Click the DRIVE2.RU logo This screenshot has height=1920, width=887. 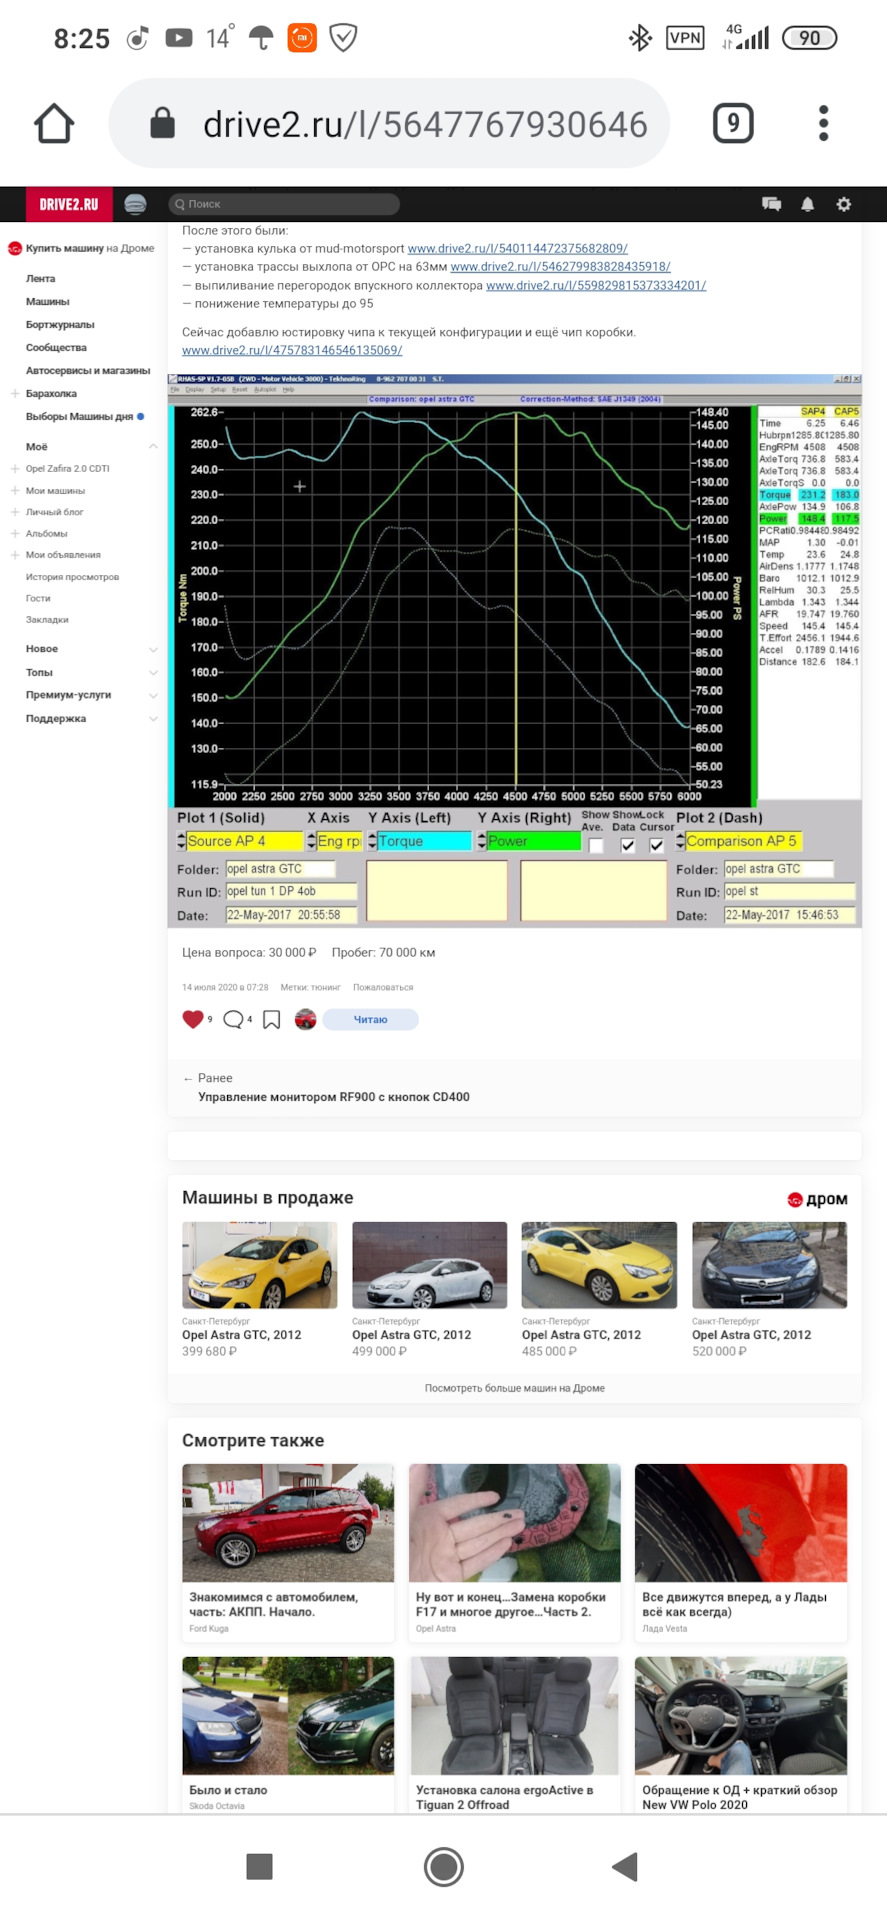68,204
